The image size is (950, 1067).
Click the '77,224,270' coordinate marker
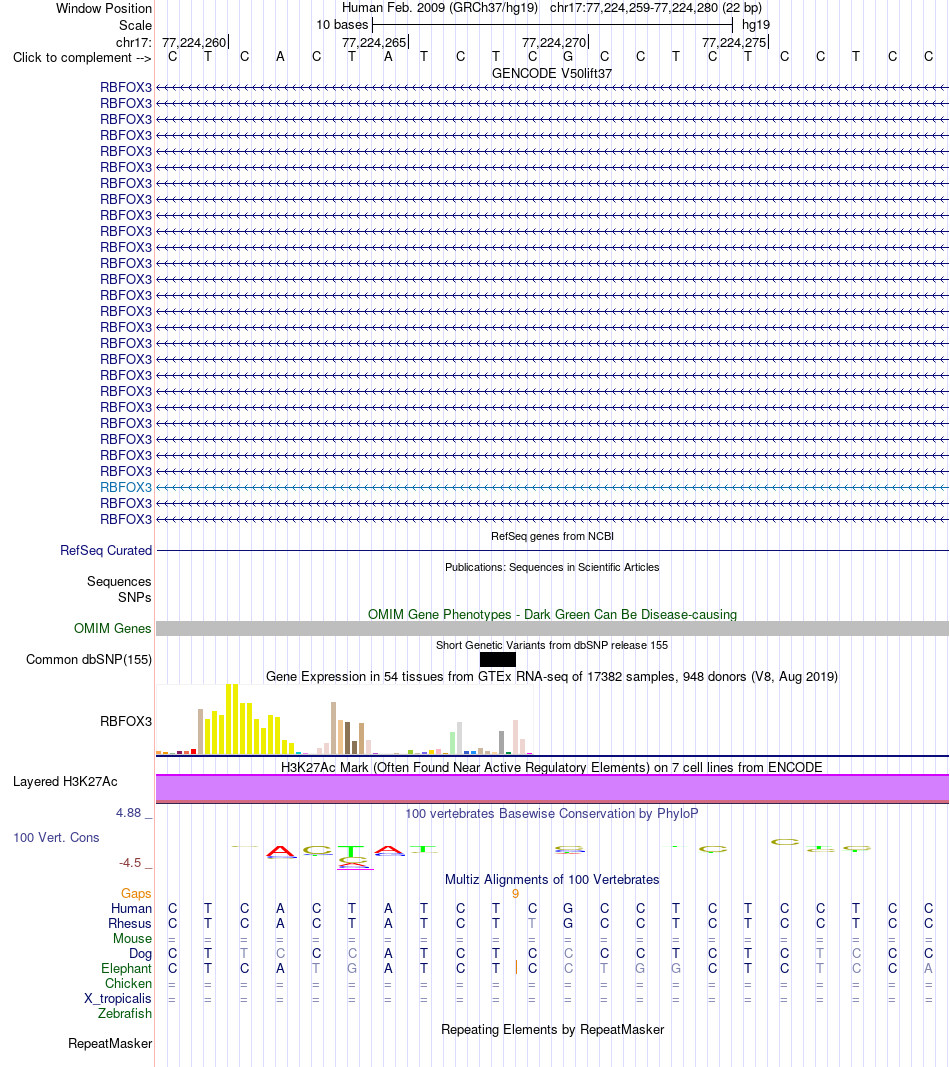coord(554,42)
